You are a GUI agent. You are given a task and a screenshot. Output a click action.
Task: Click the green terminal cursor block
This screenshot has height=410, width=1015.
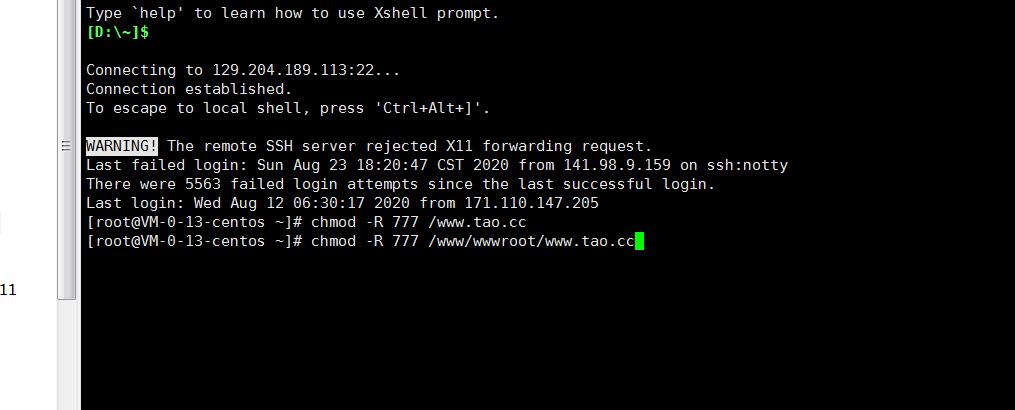(x=639, y=241)
